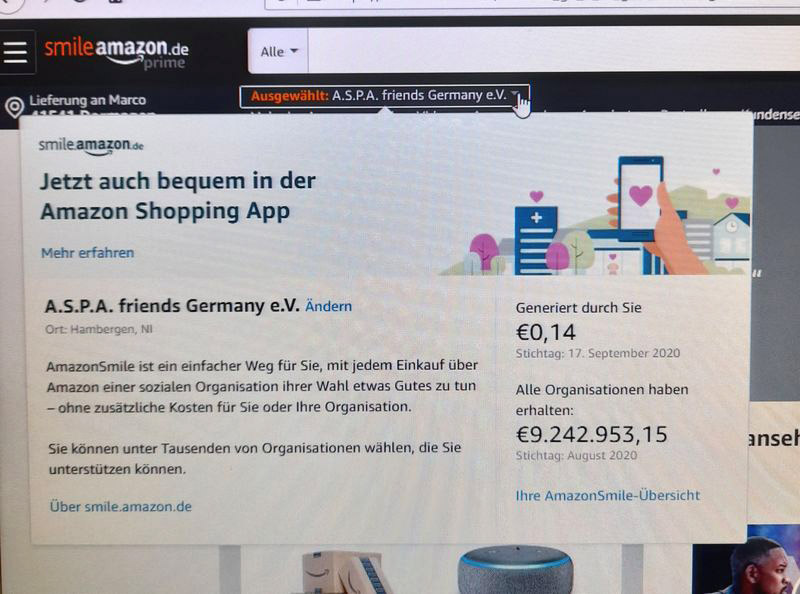Open the 'Mehr erfahren' link
800x594 pixels.
click(88, 253)
